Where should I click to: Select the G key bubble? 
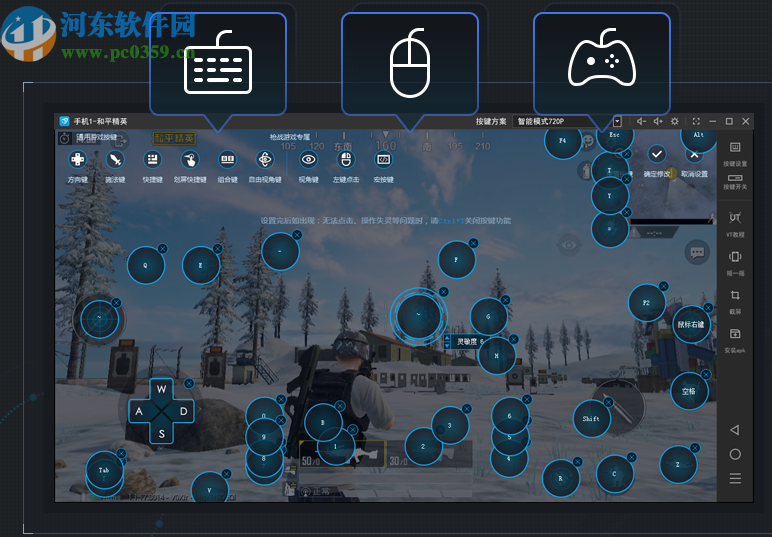tap(488, 316)
